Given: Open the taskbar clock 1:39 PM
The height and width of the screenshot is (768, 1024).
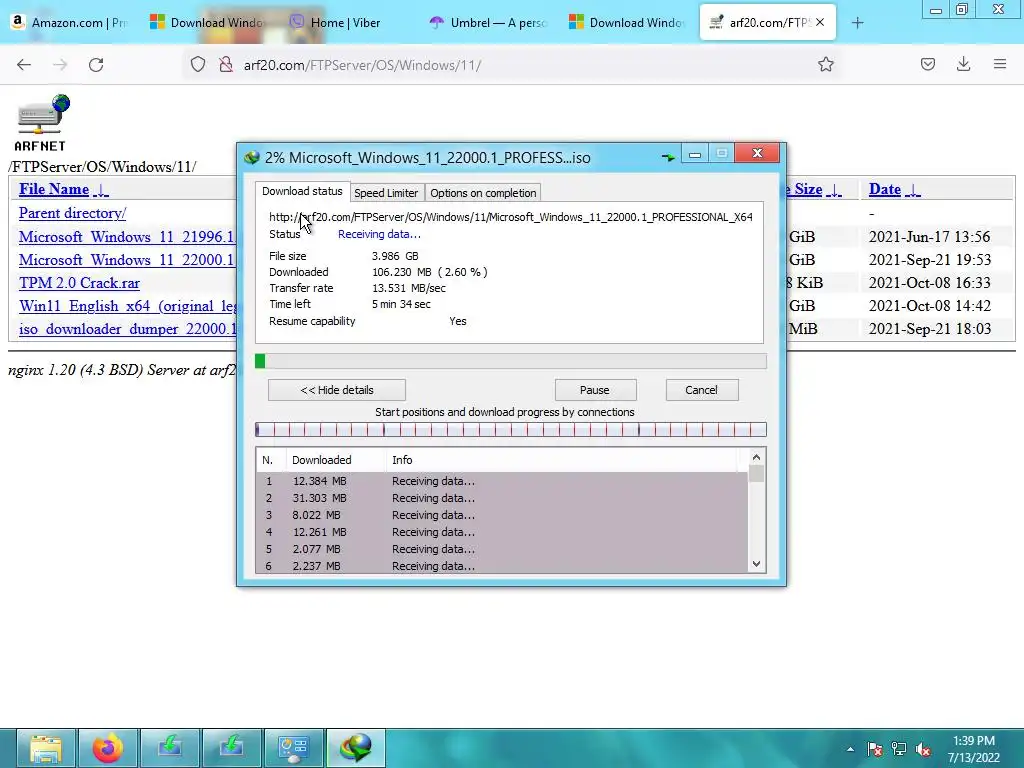Looking at the screenshot, I should click(x=974, y=749).
